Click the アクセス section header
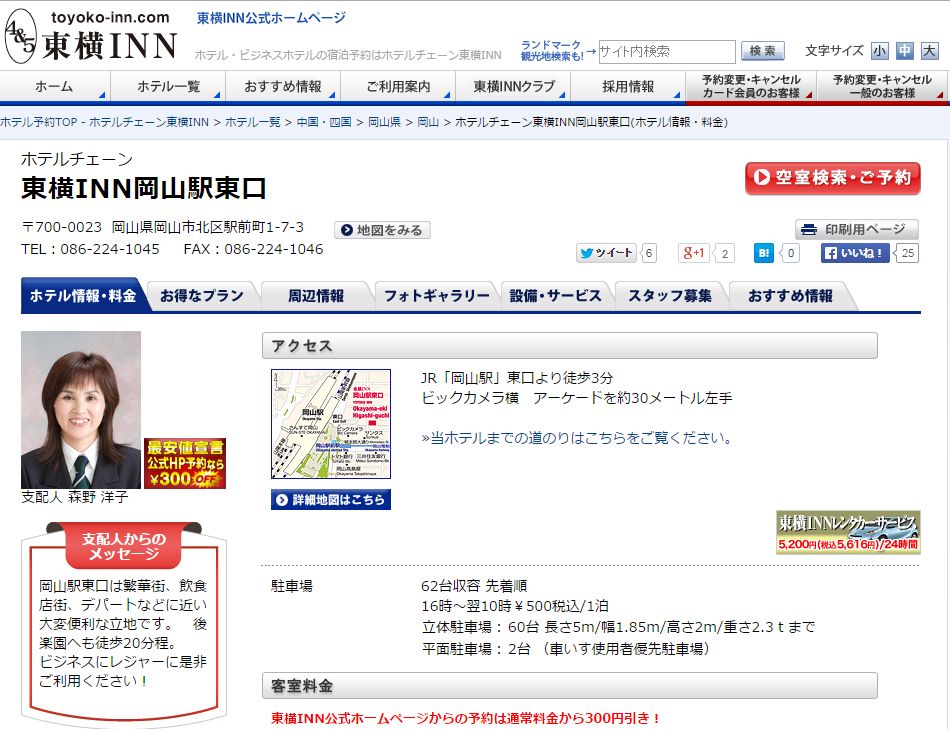950x729 pixels. (570, 345)
